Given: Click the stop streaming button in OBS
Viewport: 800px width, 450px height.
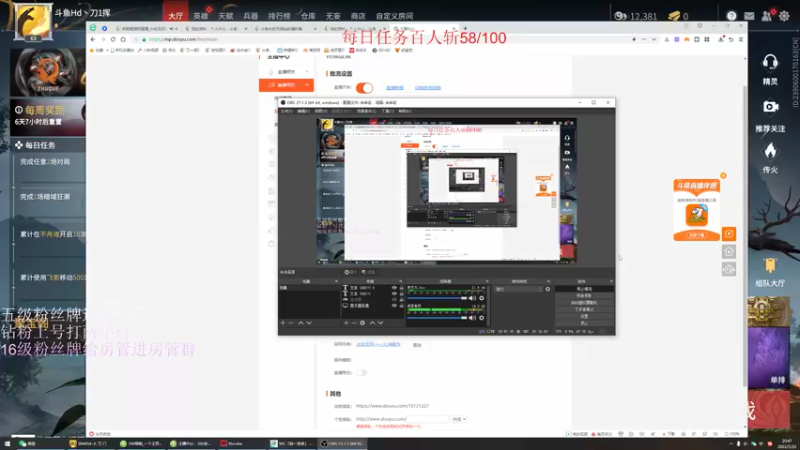Looking at the screenshot, I should (x=584, y=289).
